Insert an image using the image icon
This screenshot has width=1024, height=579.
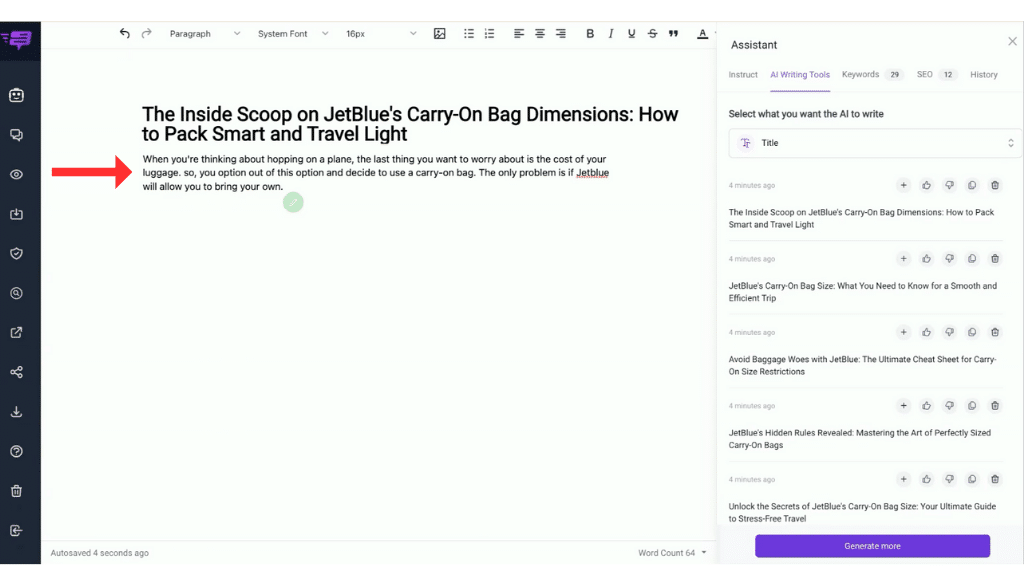[440, 34]
